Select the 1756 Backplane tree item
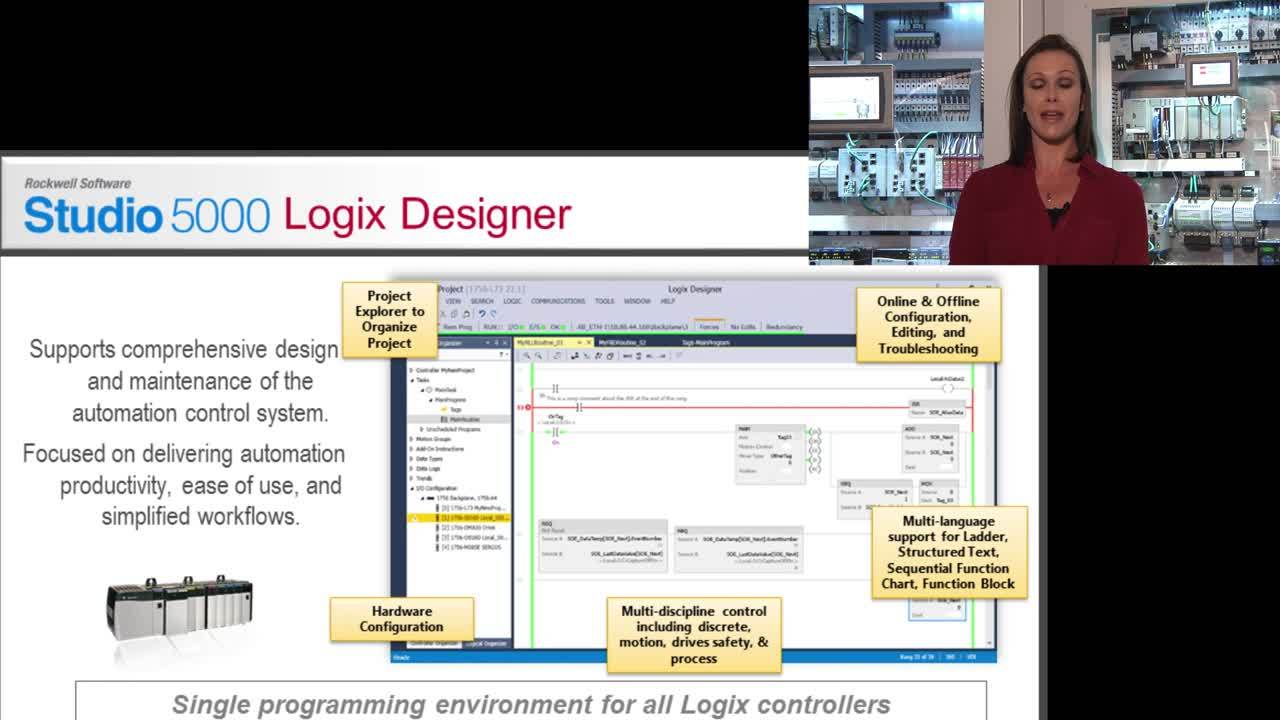This screenshot has height=720, width=1280. point(461,498)
